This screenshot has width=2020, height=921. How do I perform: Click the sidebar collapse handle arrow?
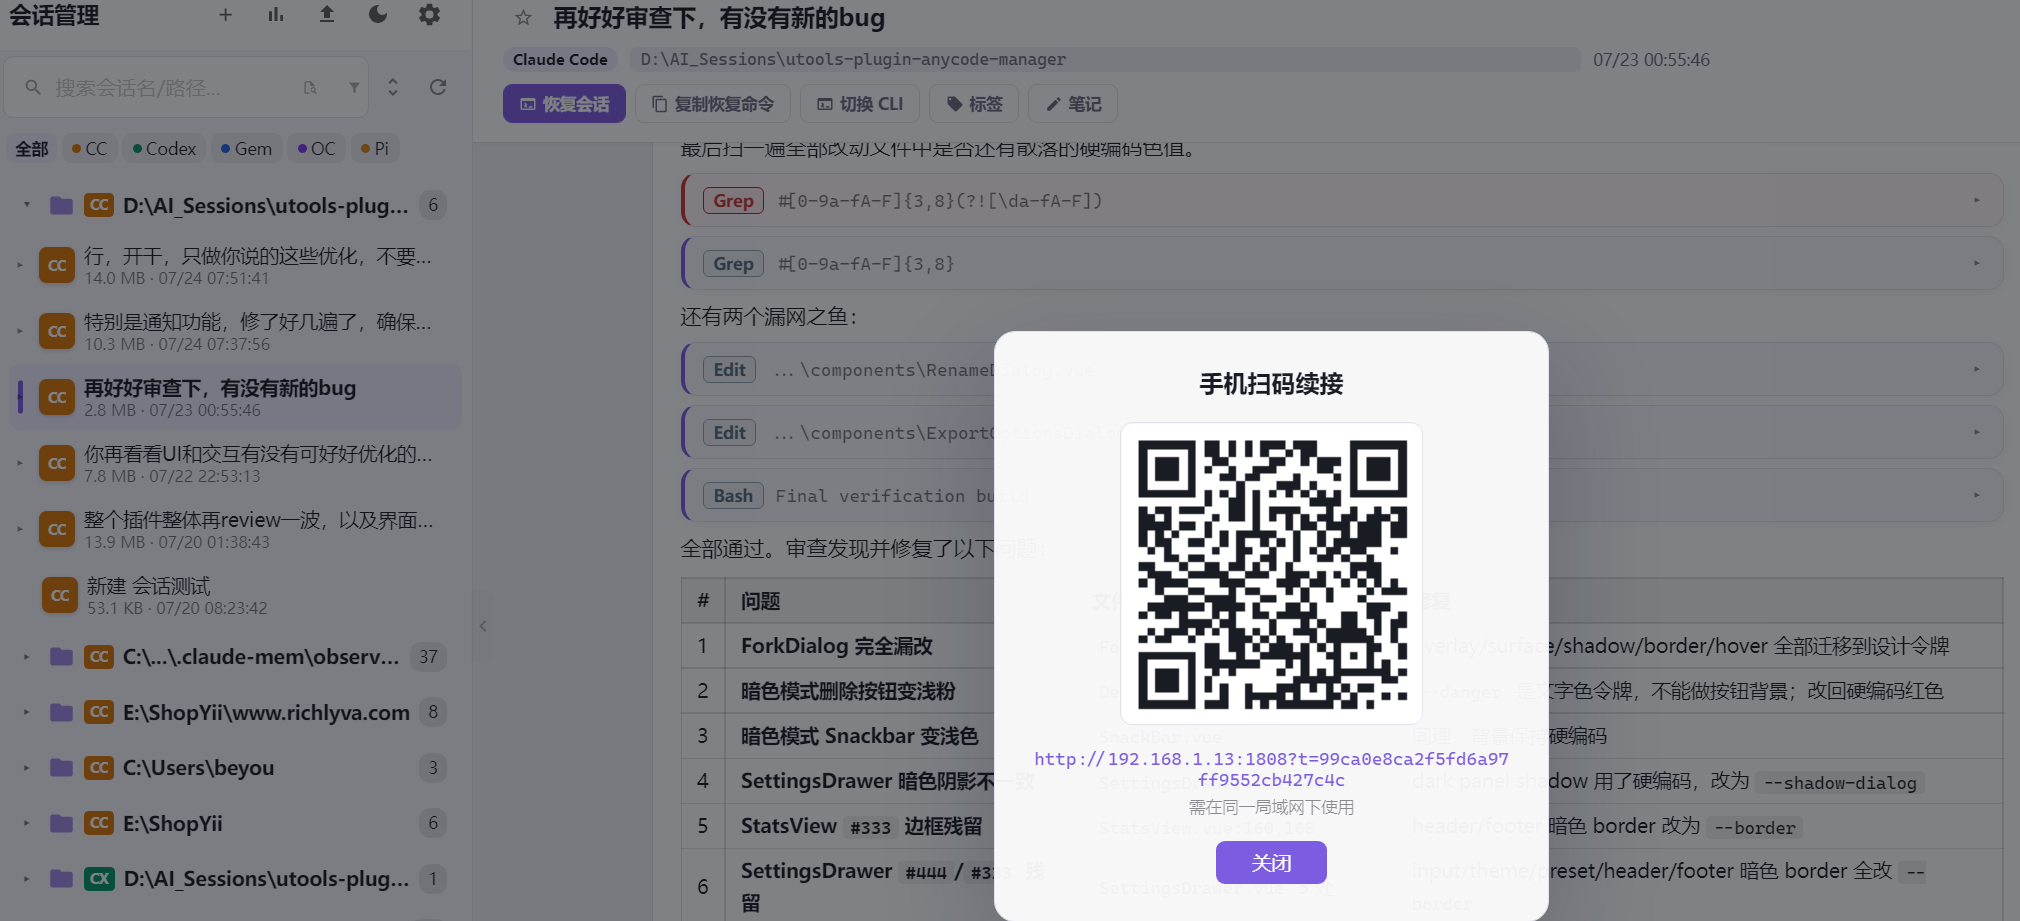(x=483, y=626)
